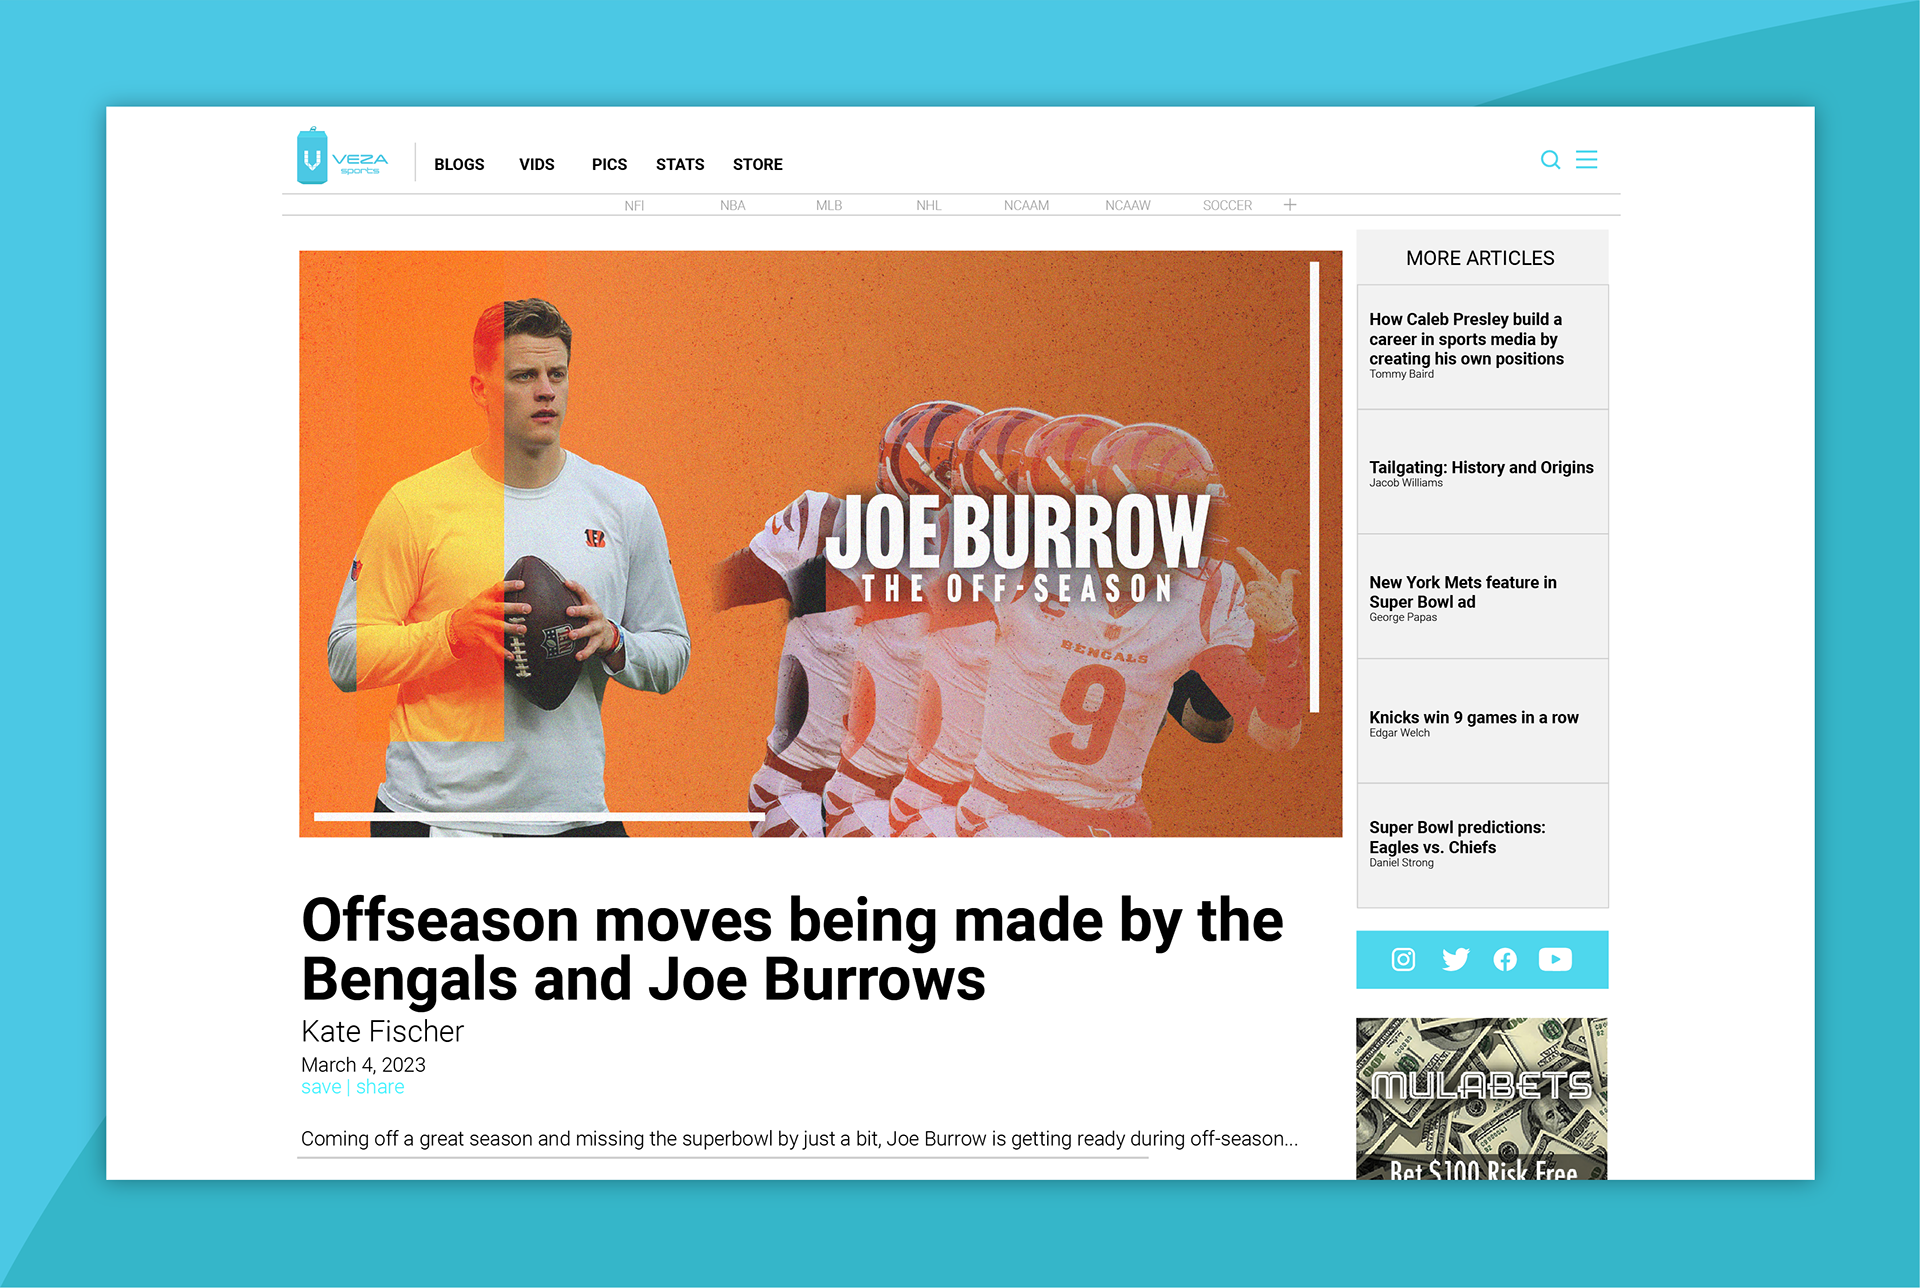The height and width of the screenshot is (1288, 1920).
Task: Visit the Instagram icon link
Action: (1403, 960)
